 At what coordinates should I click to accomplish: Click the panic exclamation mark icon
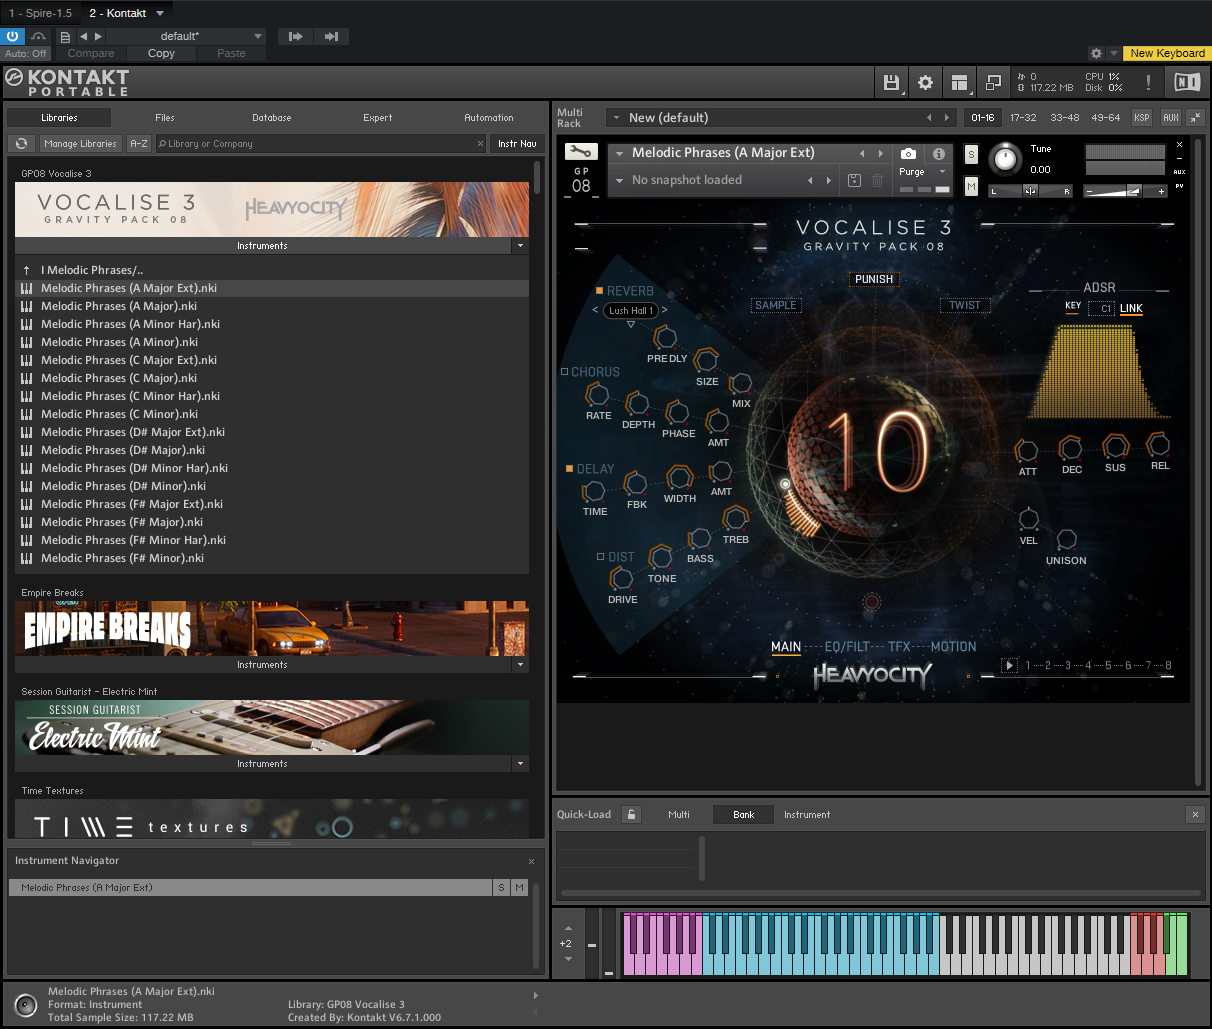1148,83
